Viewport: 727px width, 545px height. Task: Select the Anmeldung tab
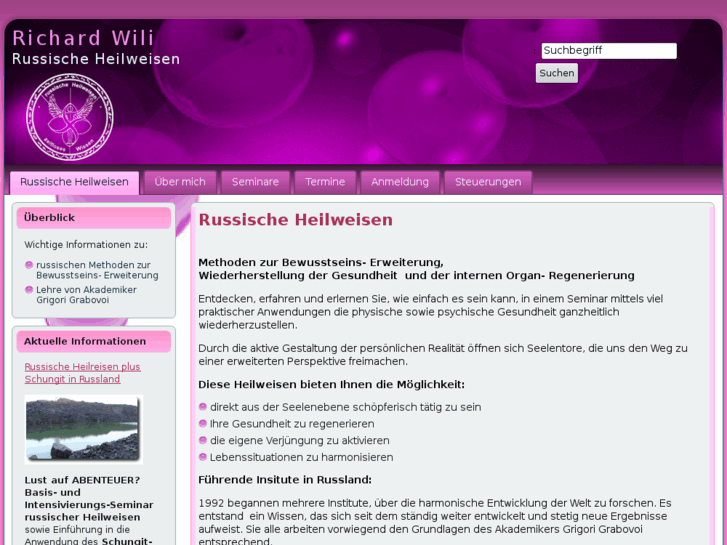tap(400, 182)
